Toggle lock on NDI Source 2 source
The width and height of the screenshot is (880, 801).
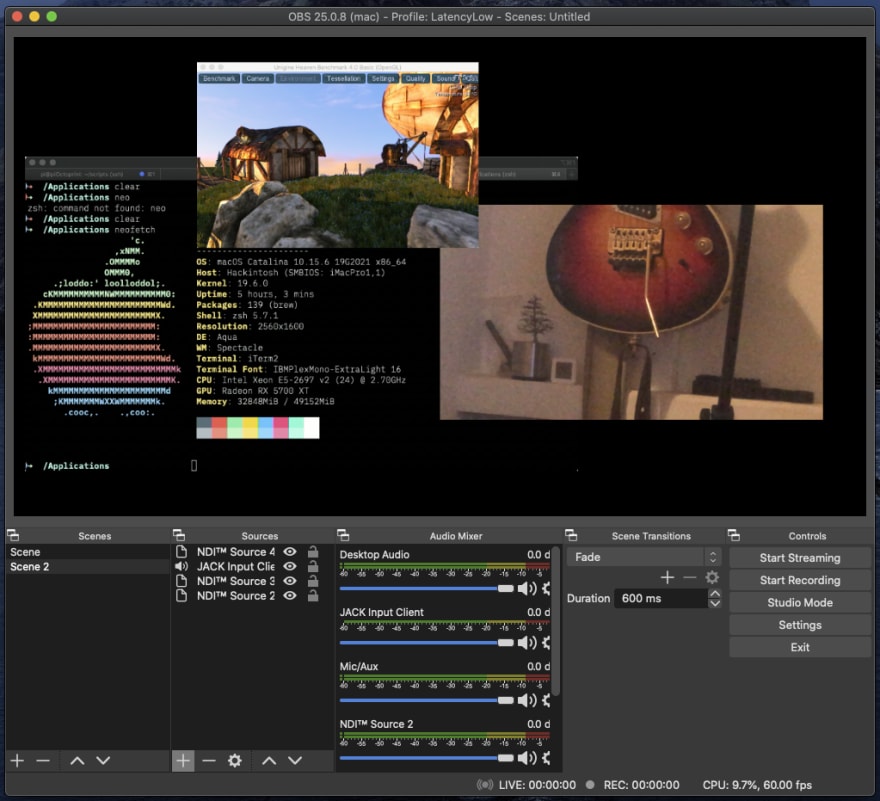click(x=313, y=596)
